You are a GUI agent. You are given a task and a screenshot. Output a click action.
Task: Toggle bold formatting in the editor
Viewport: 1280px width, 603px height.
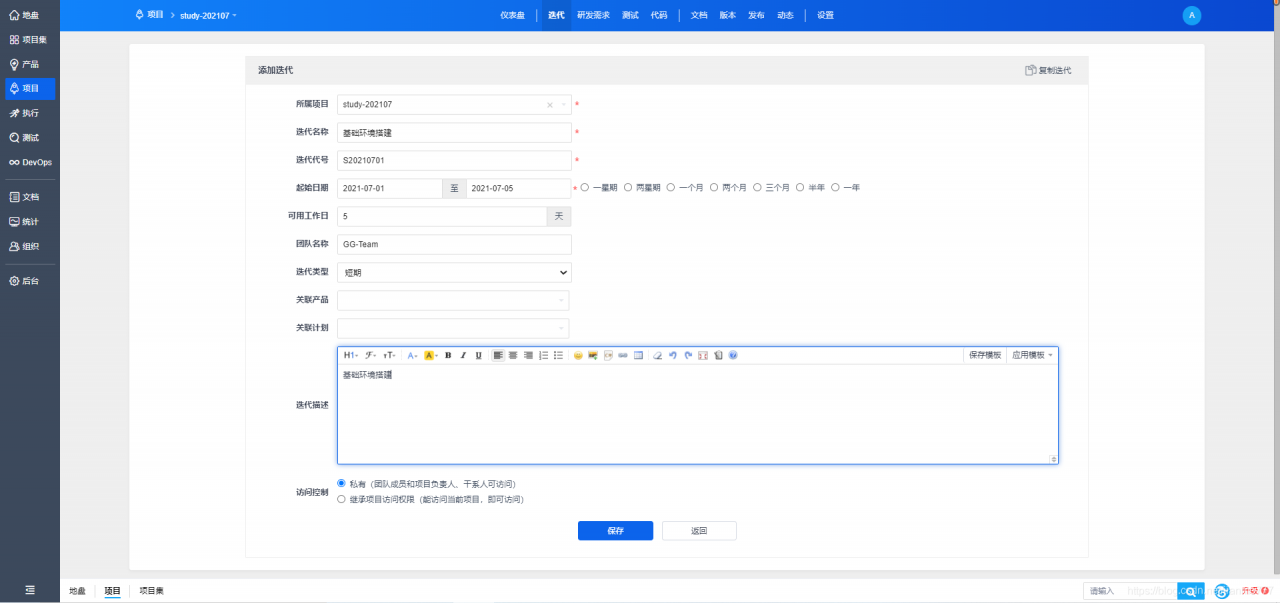[448, 355]
